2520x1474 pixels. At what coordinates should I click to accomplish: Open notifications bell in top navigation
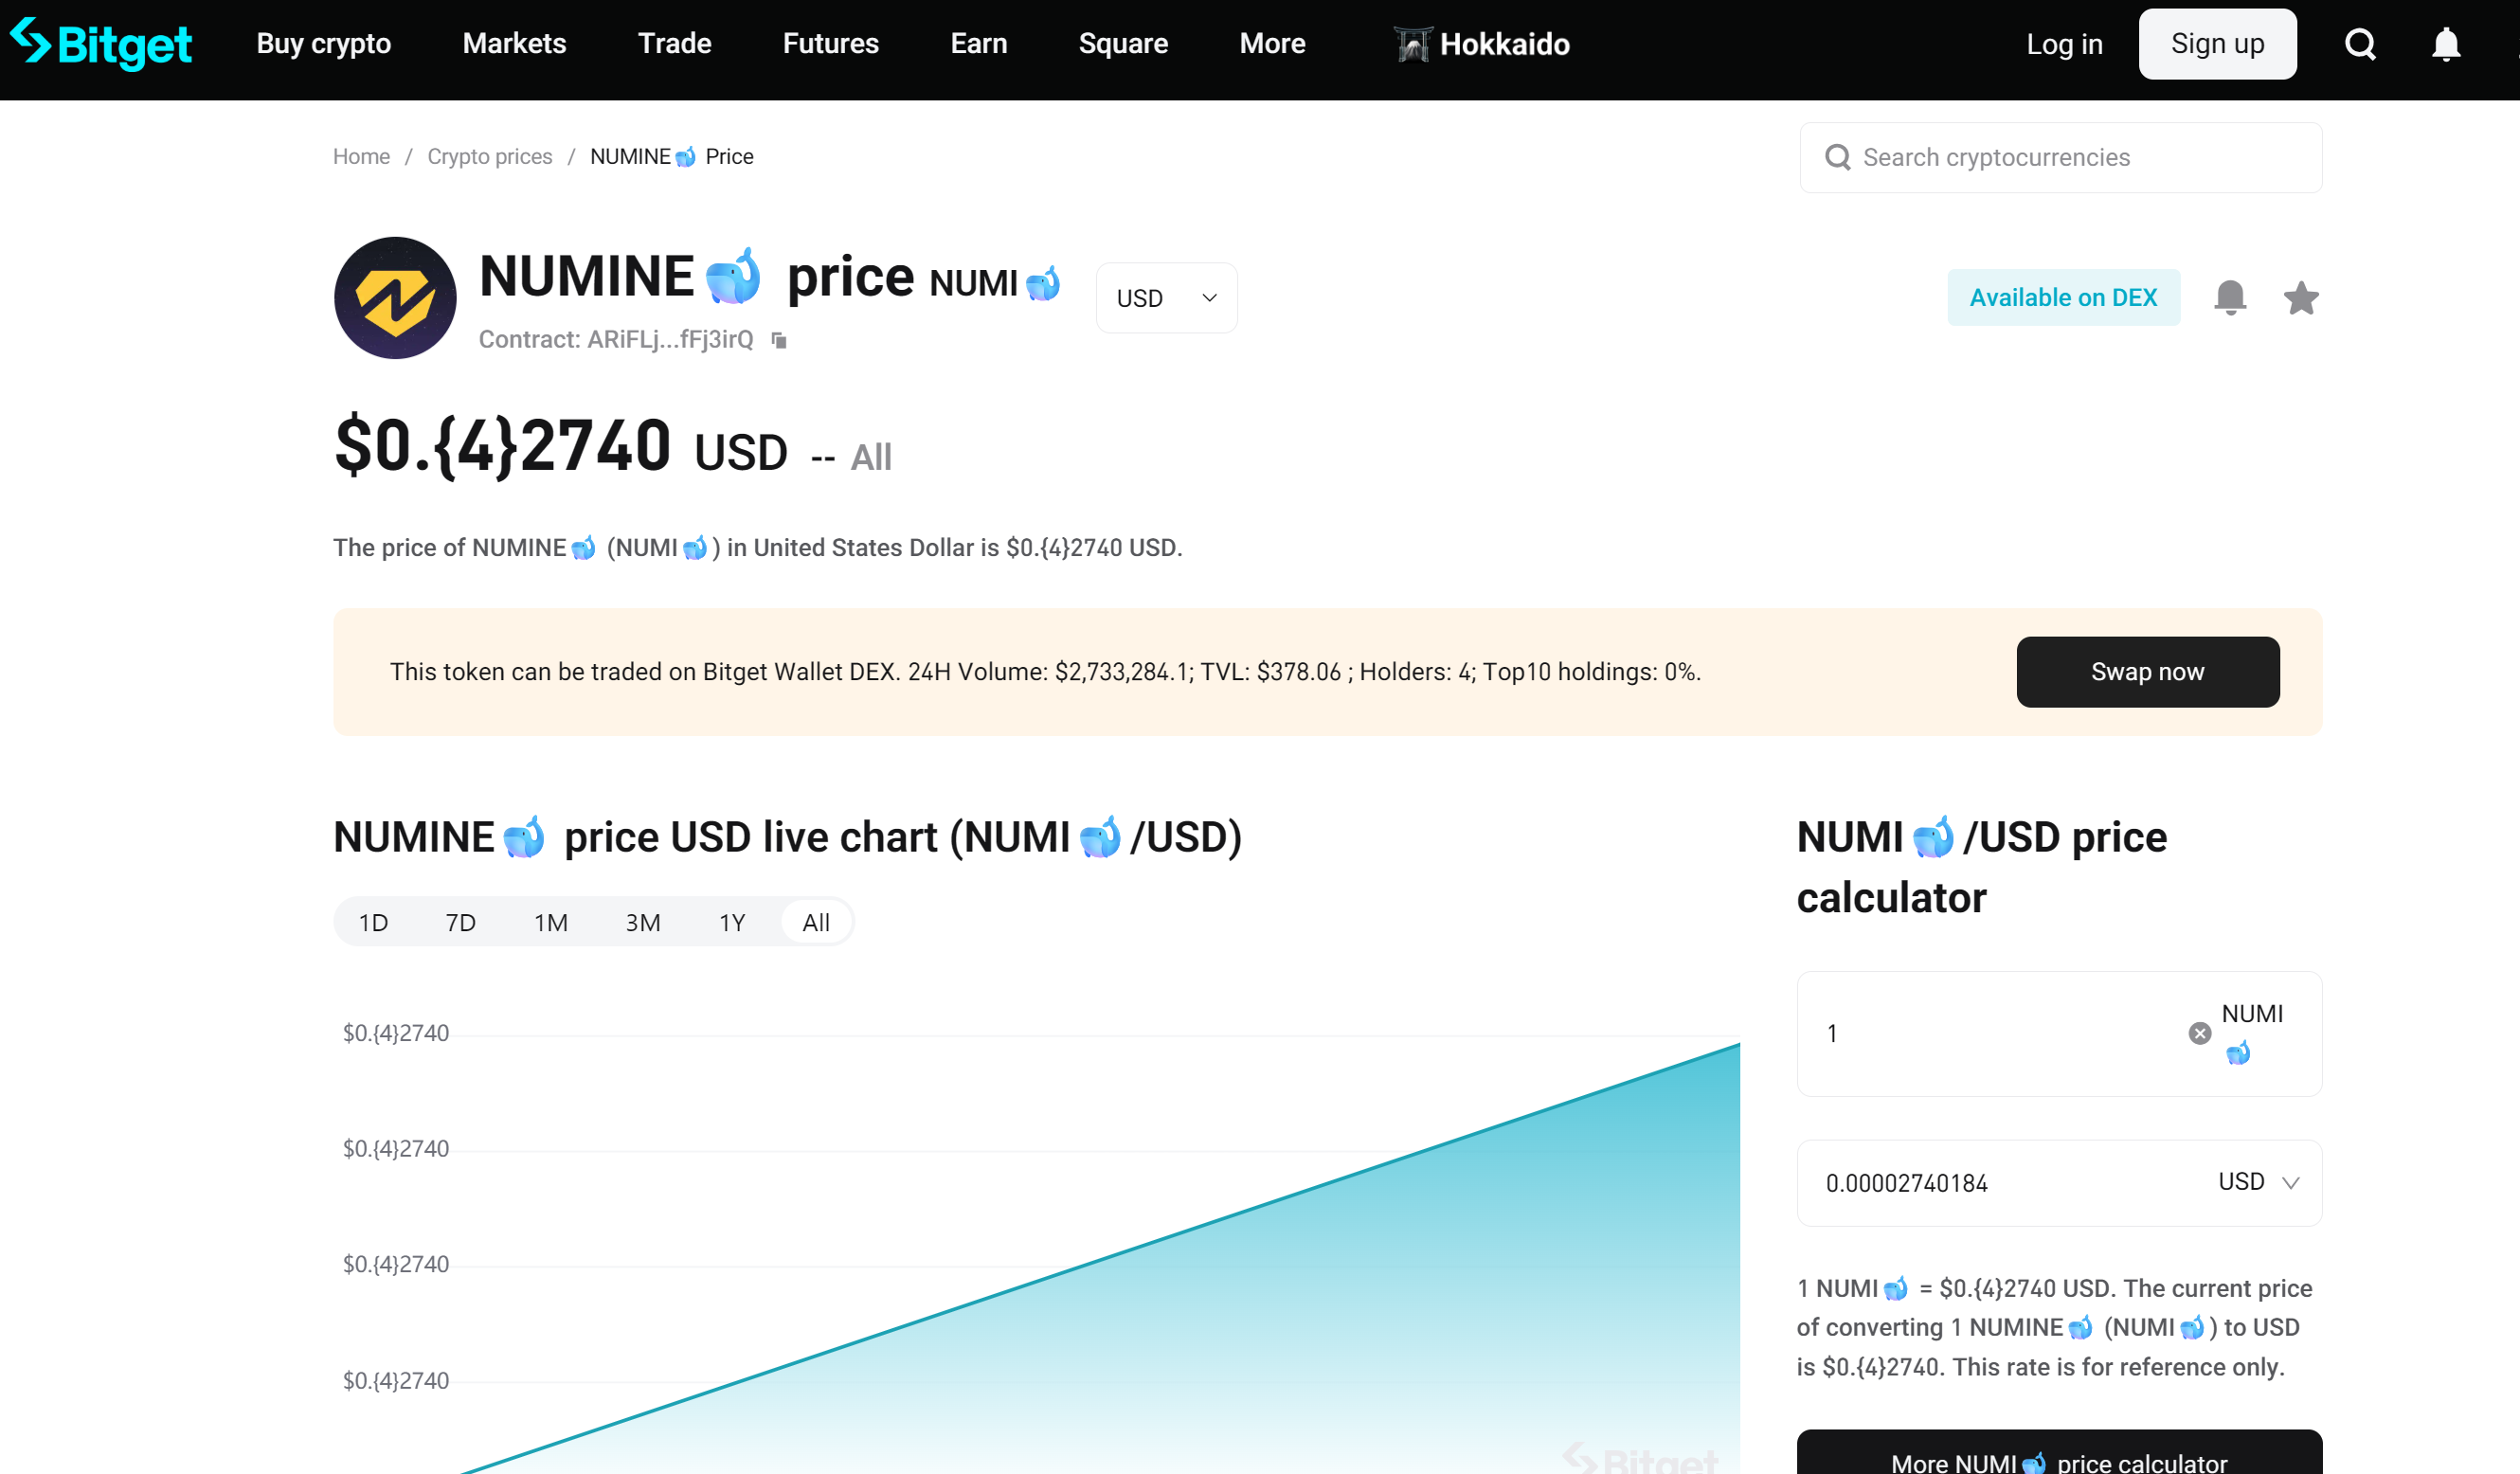[2445, 44]
